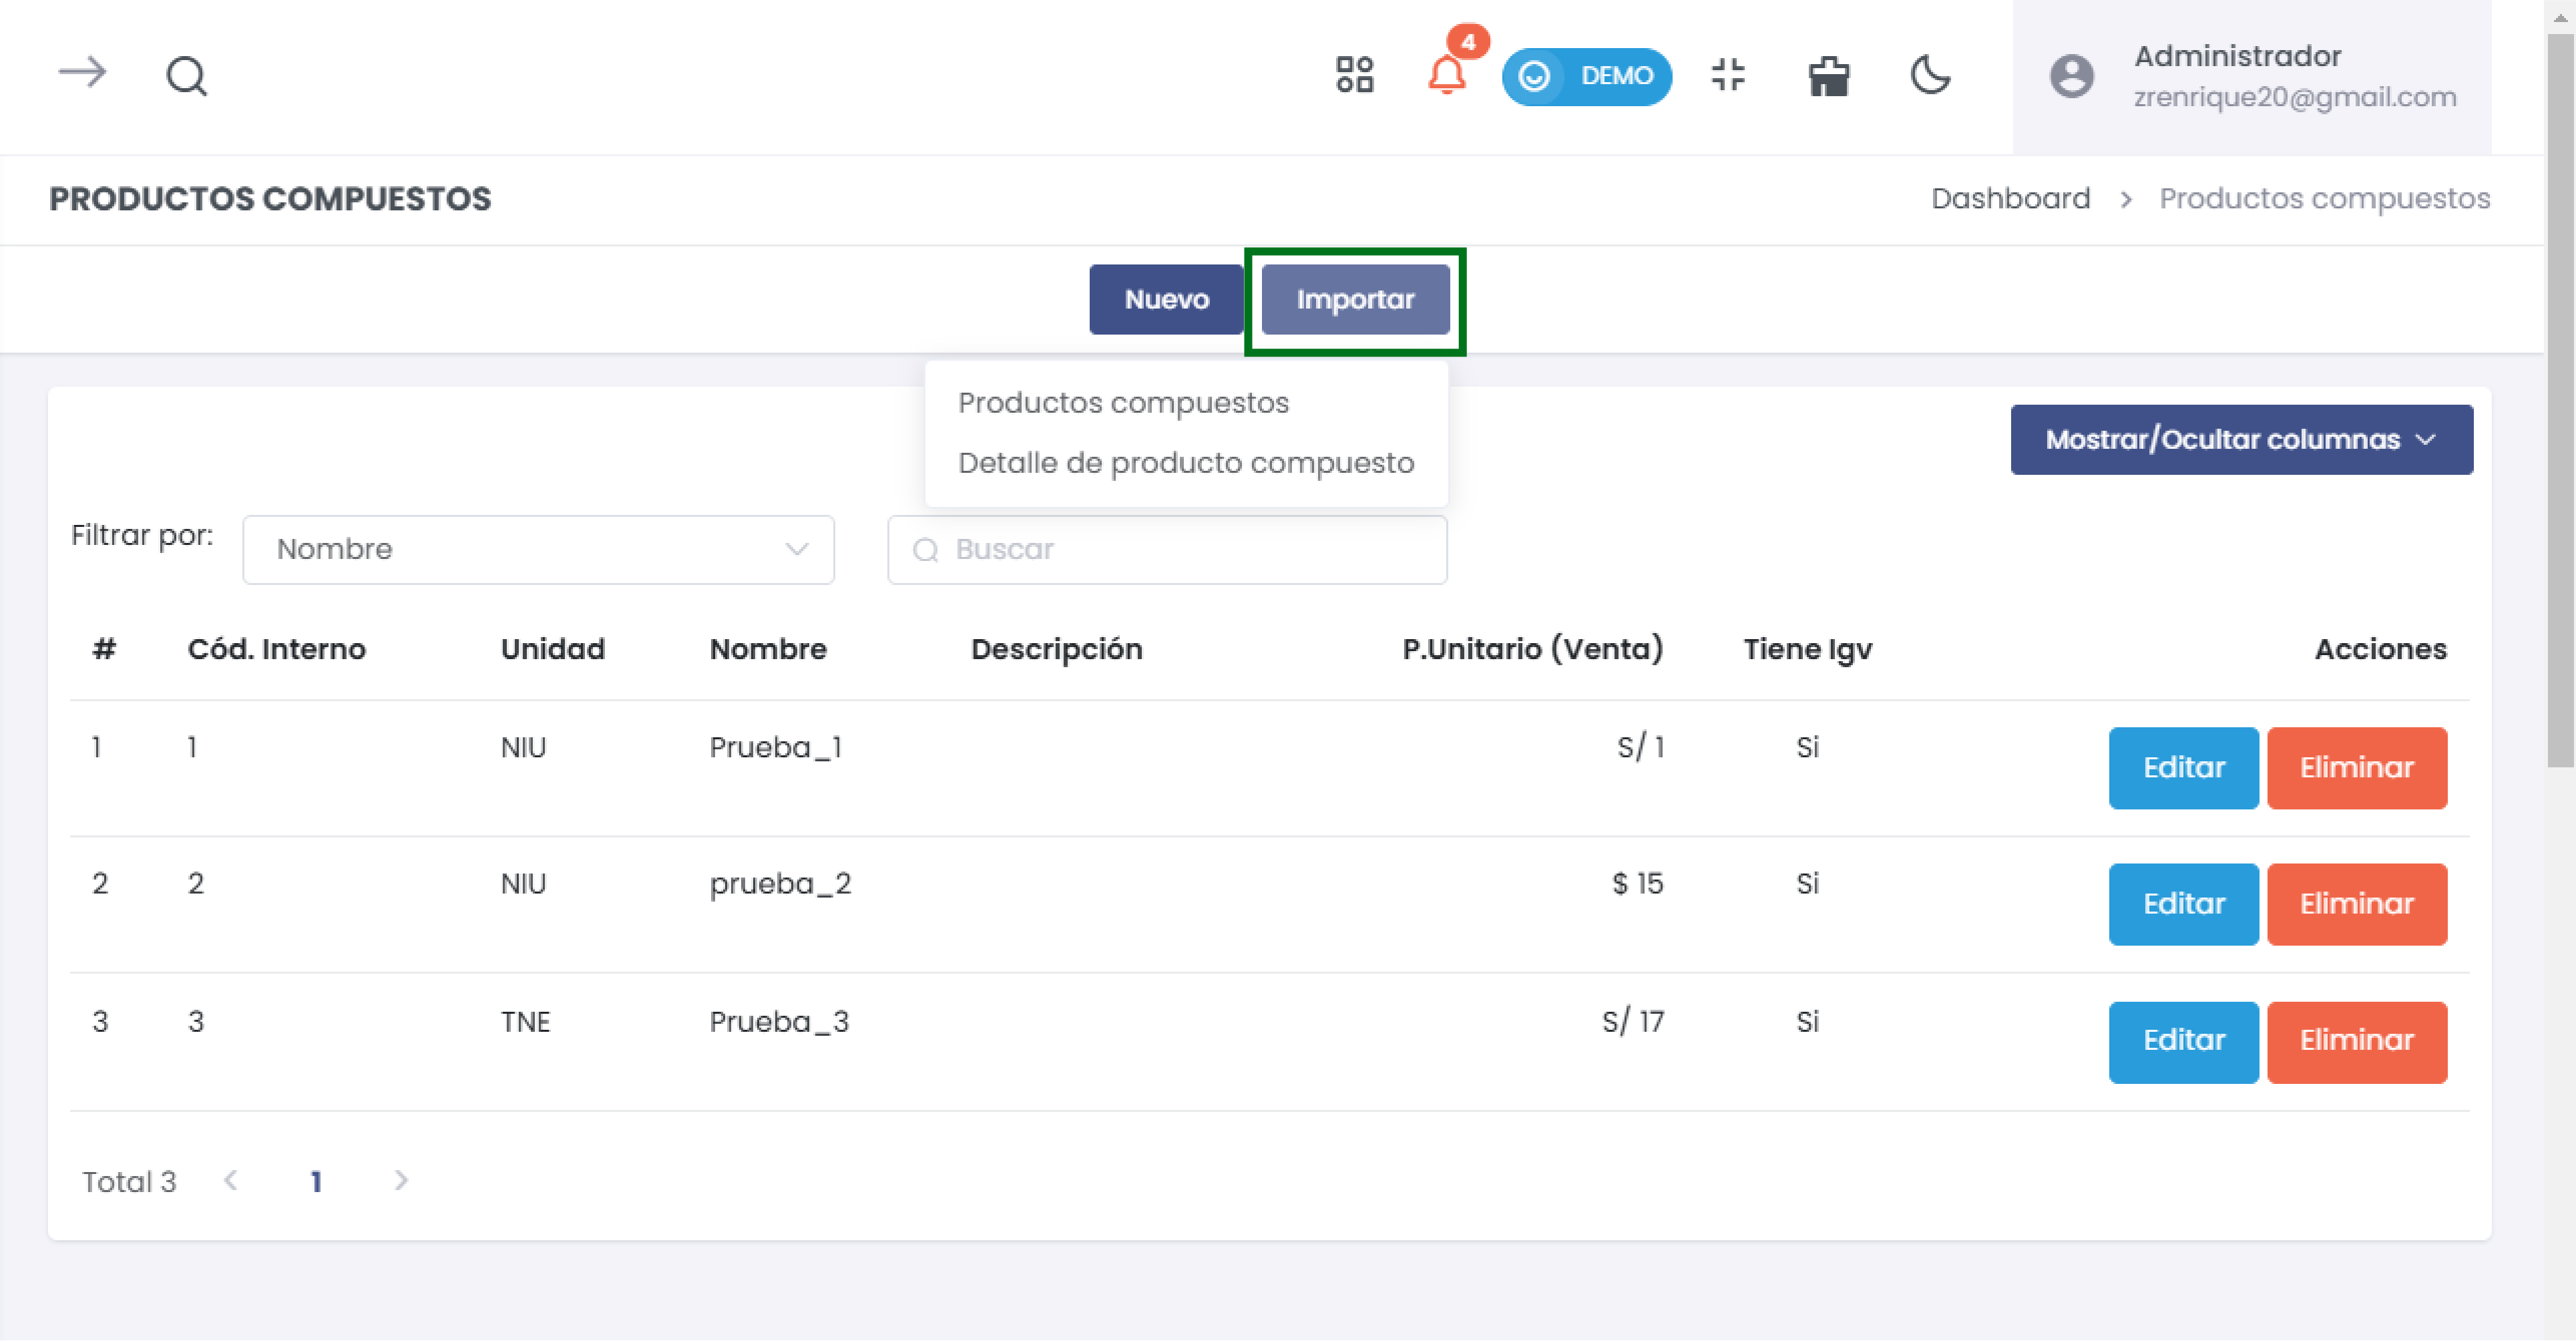Click the briefcase store icon

click(x=1828, y=76)
